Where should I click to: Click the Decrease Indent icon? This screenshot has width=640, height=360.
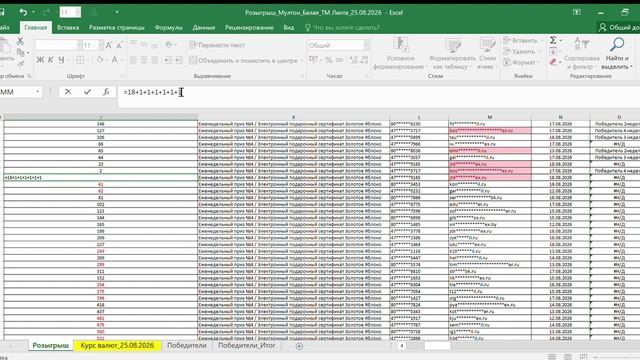pos(167,60)
